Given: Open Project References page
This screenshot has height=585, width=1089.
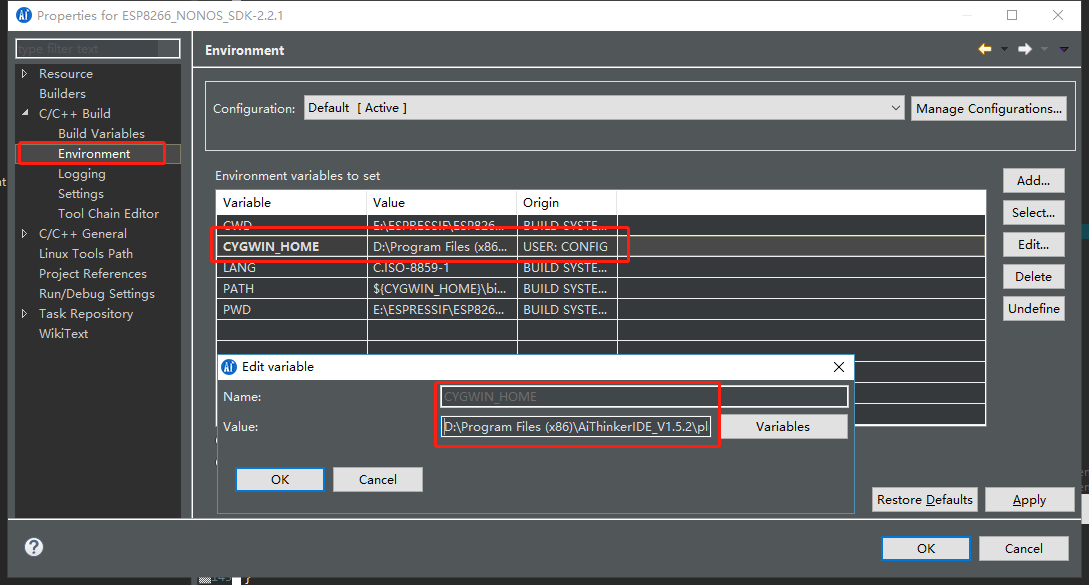Looking at the screenshot, I should coord(92,274).
